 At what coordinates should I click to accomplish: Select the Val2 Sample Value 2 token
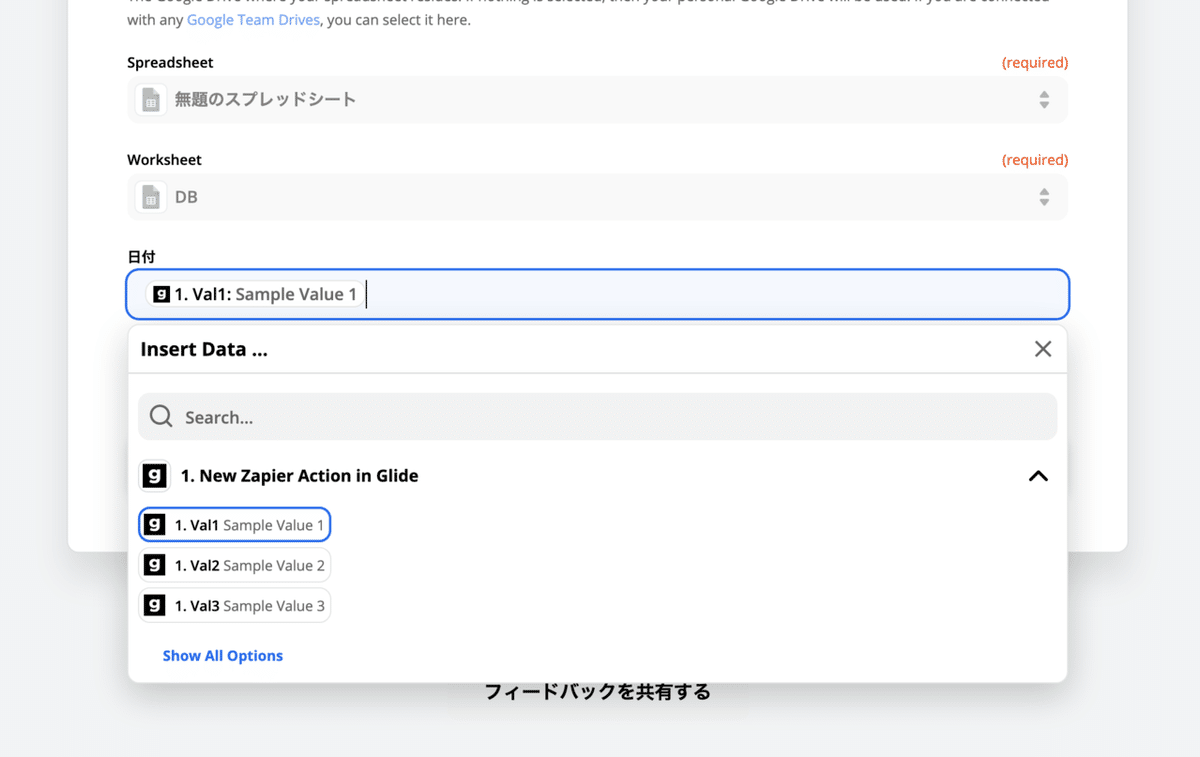[234, 565]
